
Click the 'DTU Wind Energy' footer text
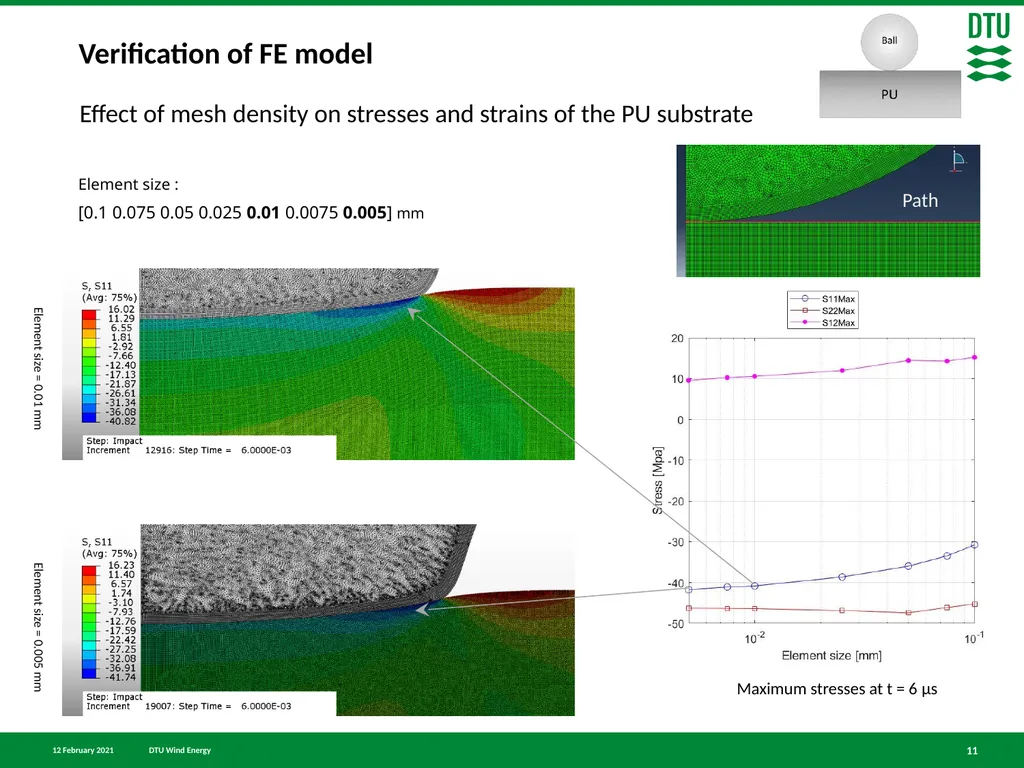pyautogui.click(x=180, y=750)
